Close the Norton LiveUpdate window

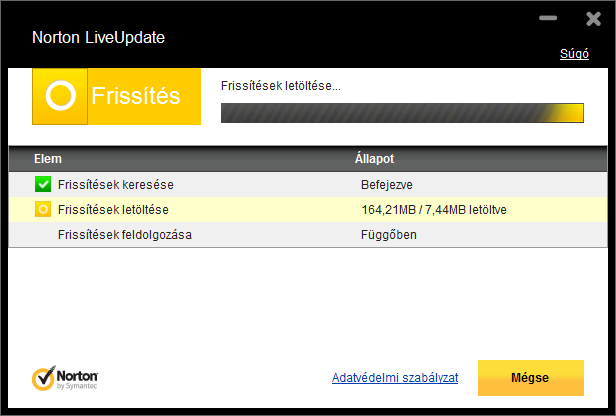click(593, 18)
